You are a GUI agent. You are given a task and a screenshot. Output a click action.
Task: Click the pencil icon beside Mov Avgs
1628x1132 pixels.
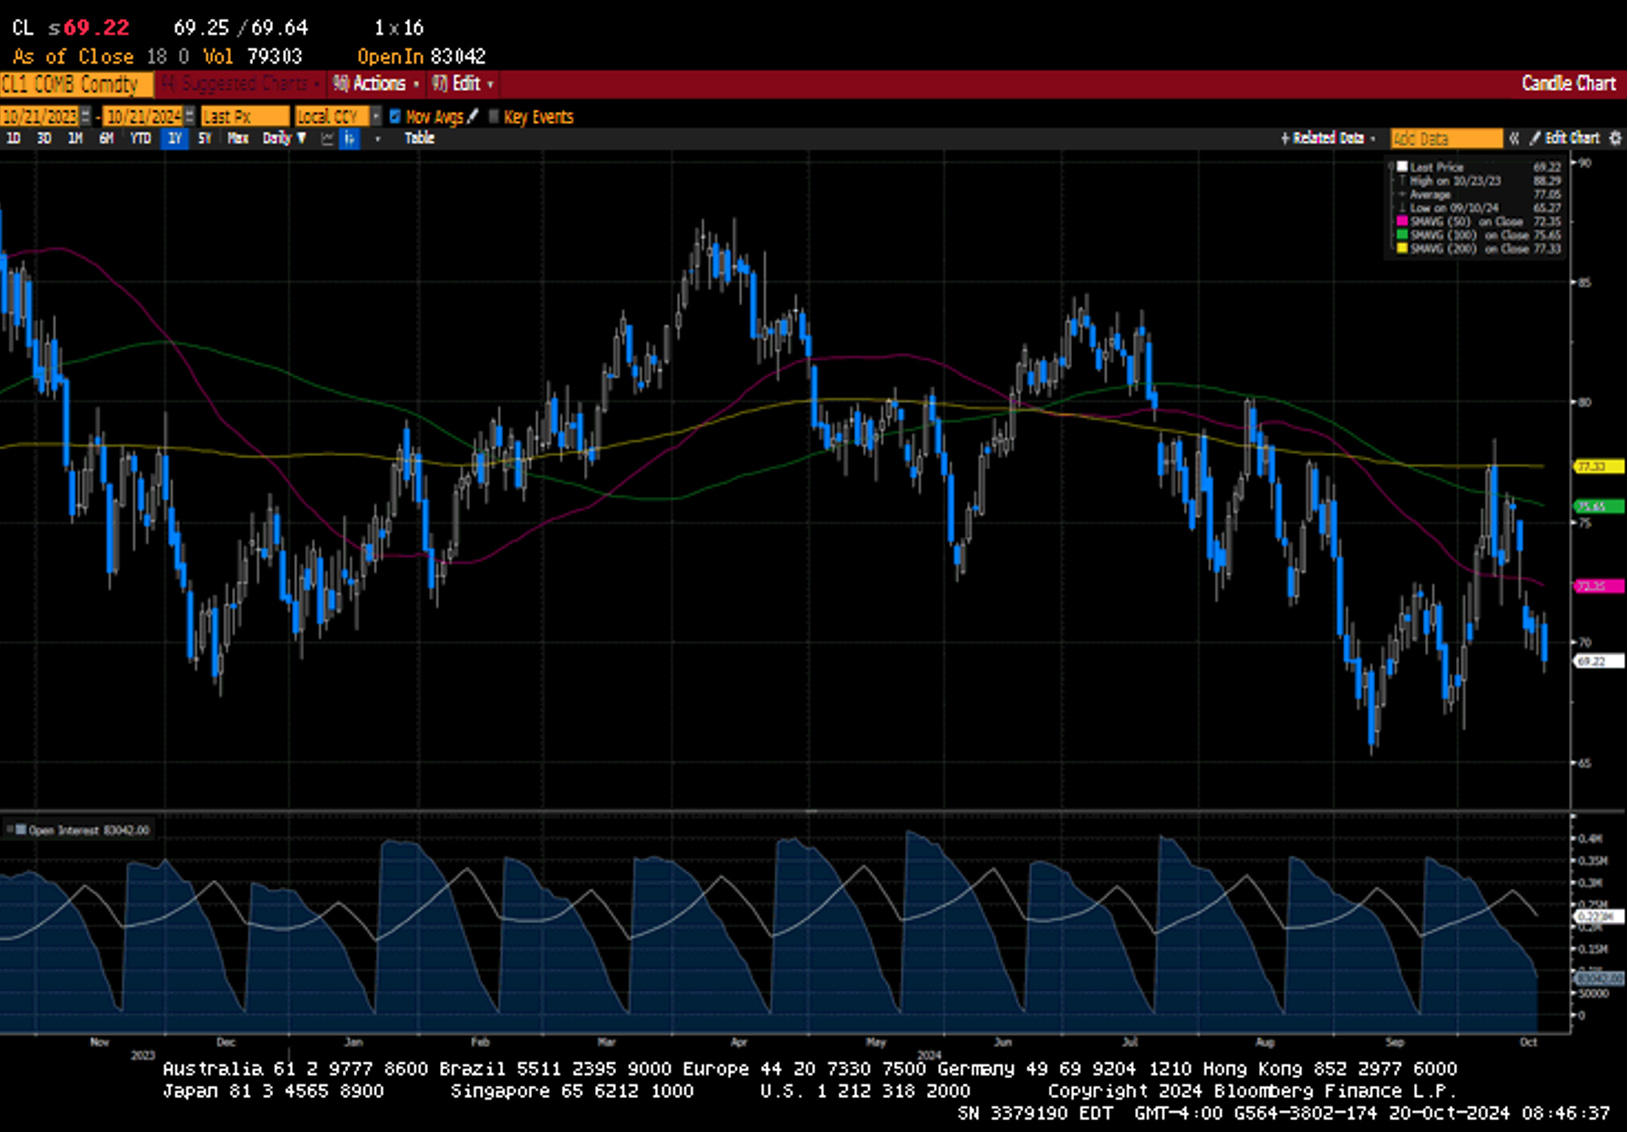tap(474, 117)
